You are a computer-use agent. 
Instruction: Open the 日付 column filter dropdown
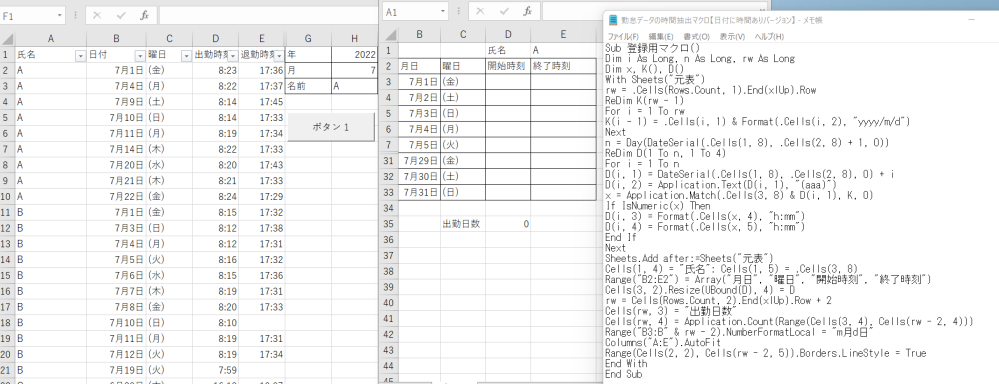pyautogui.click(x=140, y=56)
